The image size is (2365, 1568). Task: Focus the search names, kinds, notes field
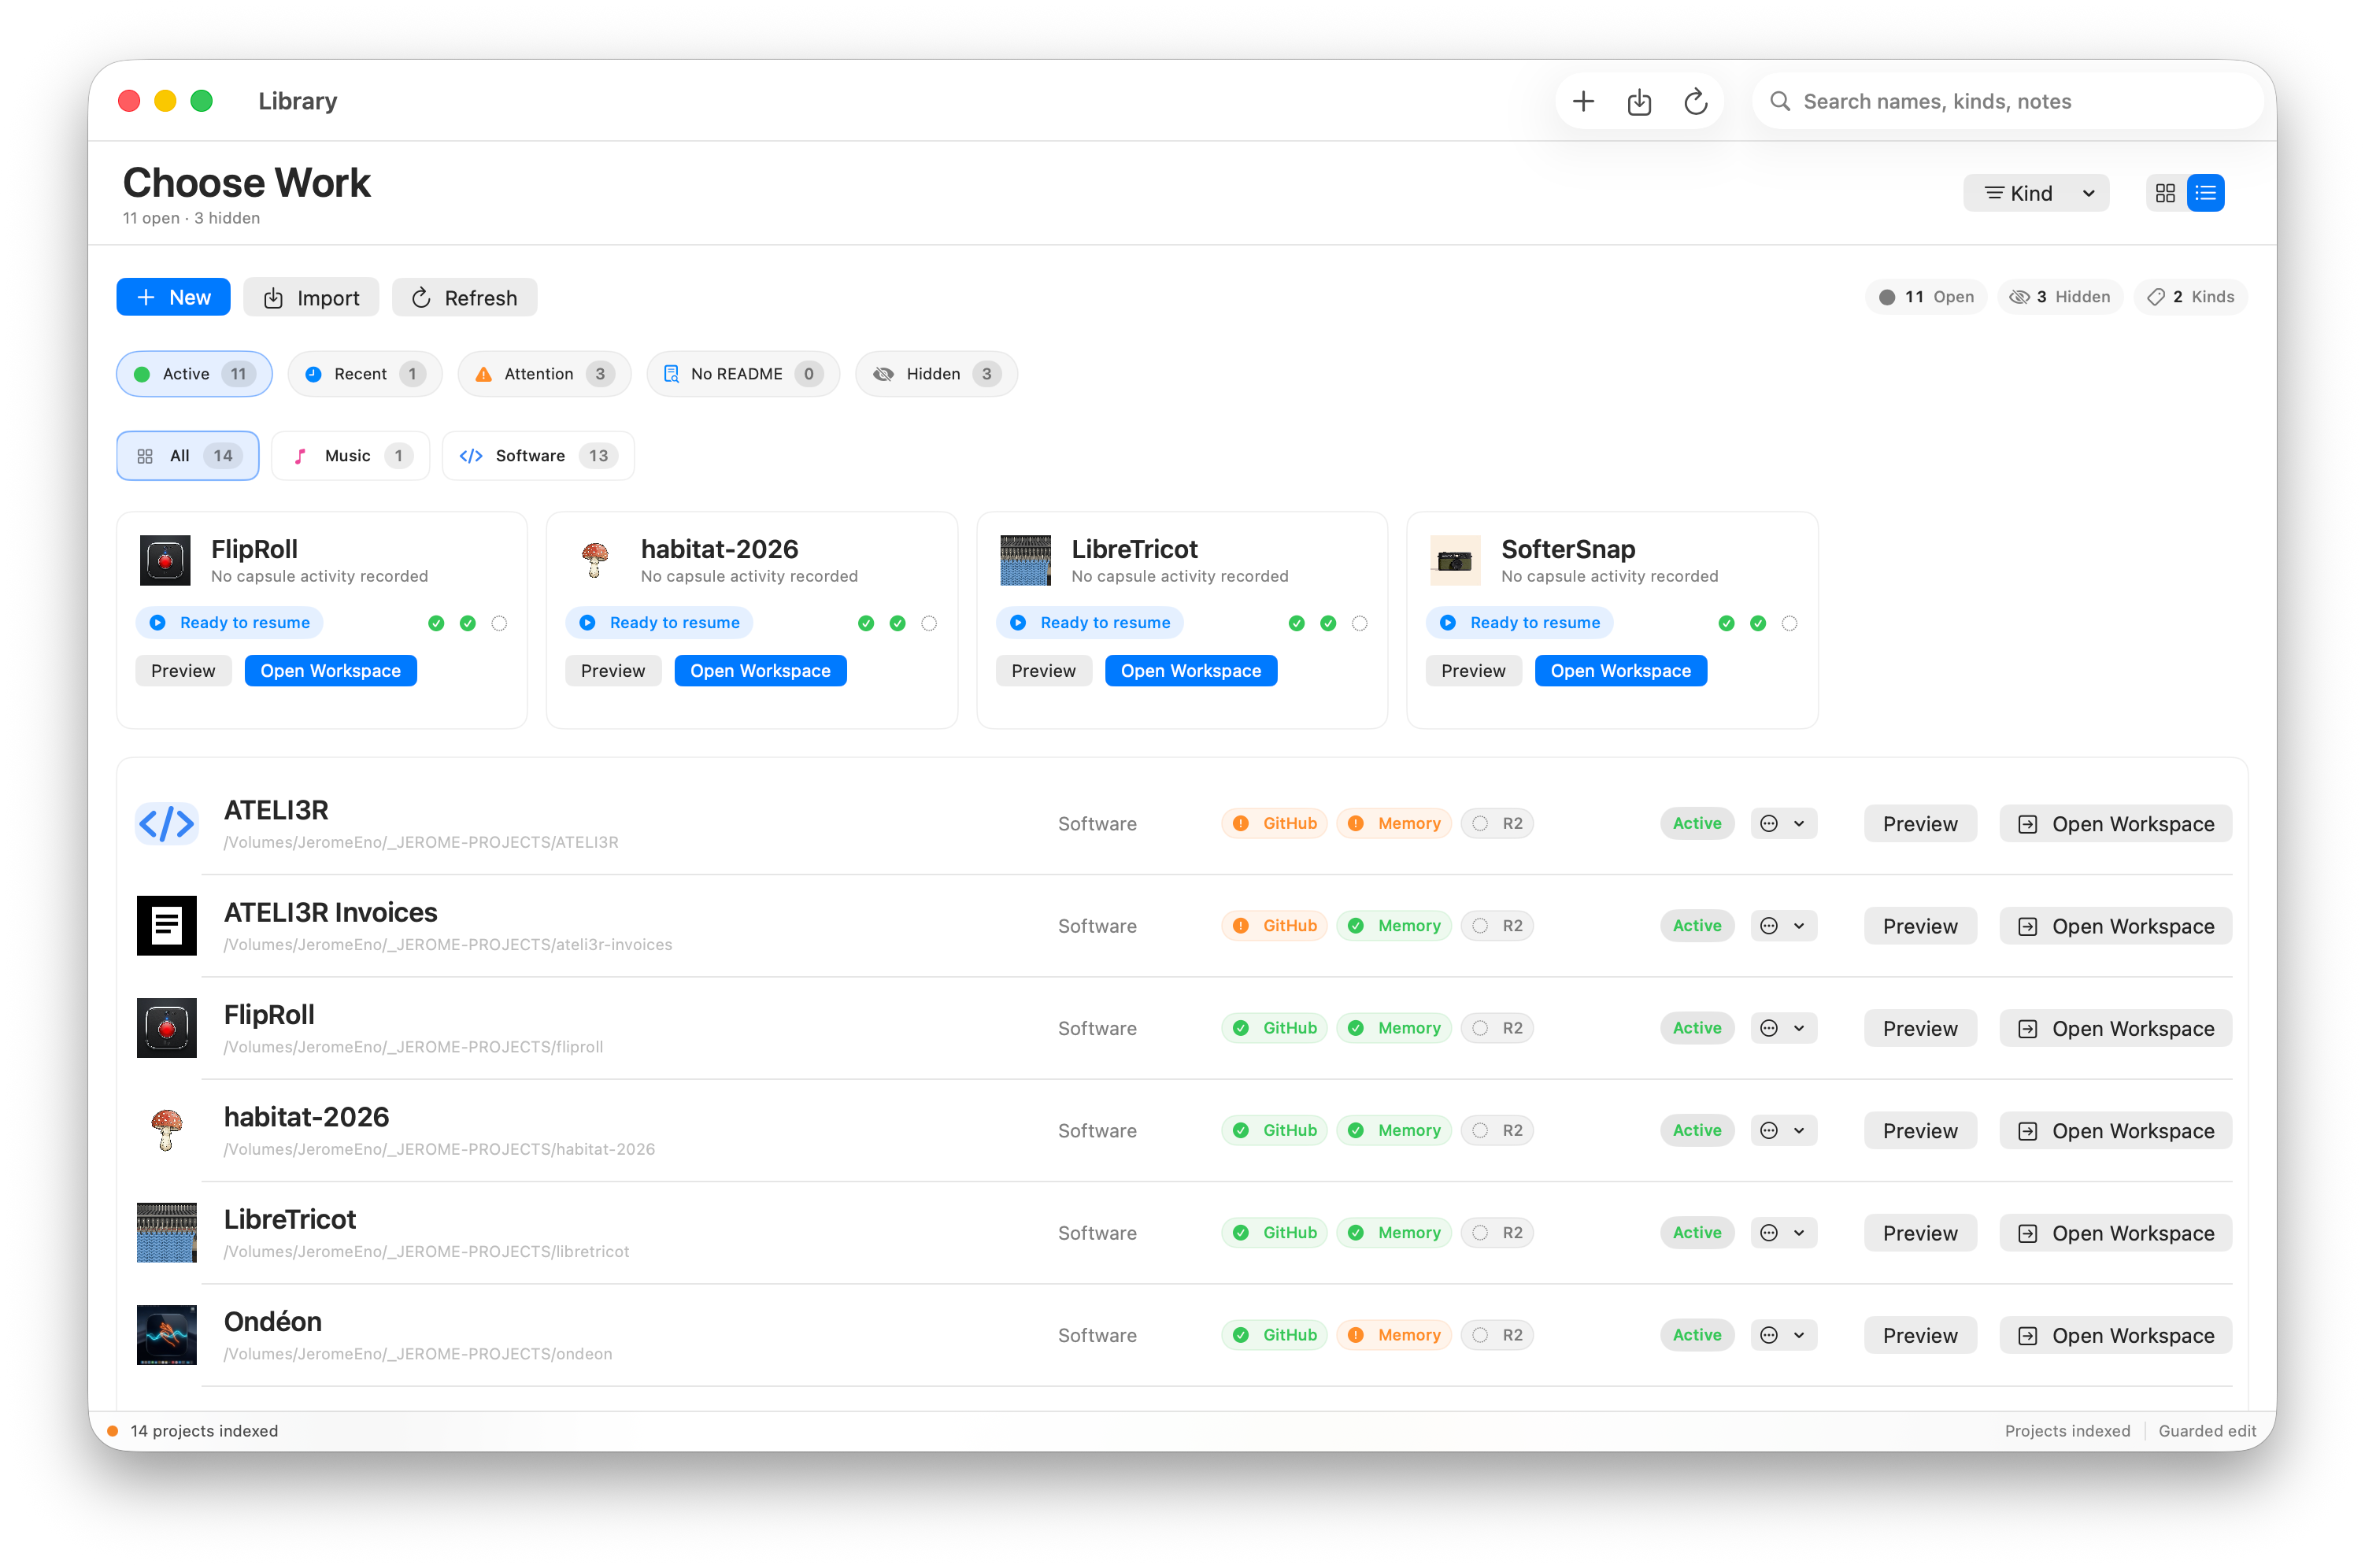(2008, 101)
